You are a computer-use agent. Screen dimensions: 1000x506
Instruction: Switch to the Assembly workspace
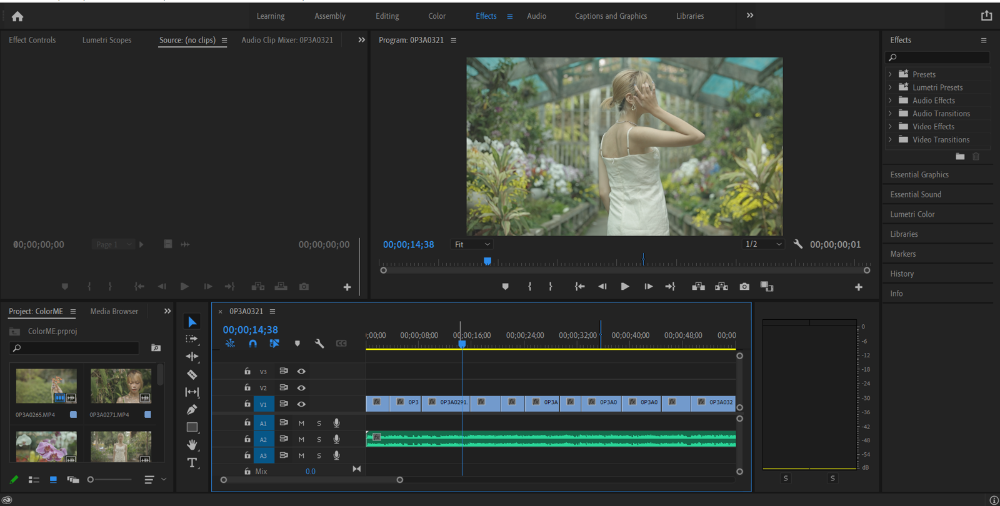330,16
